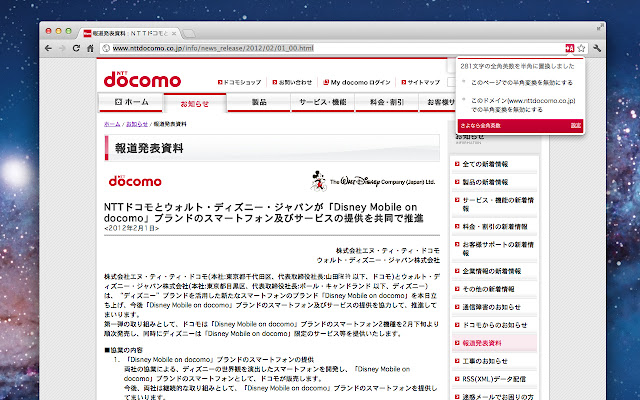Image resolution: width=640 pixels, height=400 pixels.
Task: Click the address bar URL field
Action: (x=333, y=48)
